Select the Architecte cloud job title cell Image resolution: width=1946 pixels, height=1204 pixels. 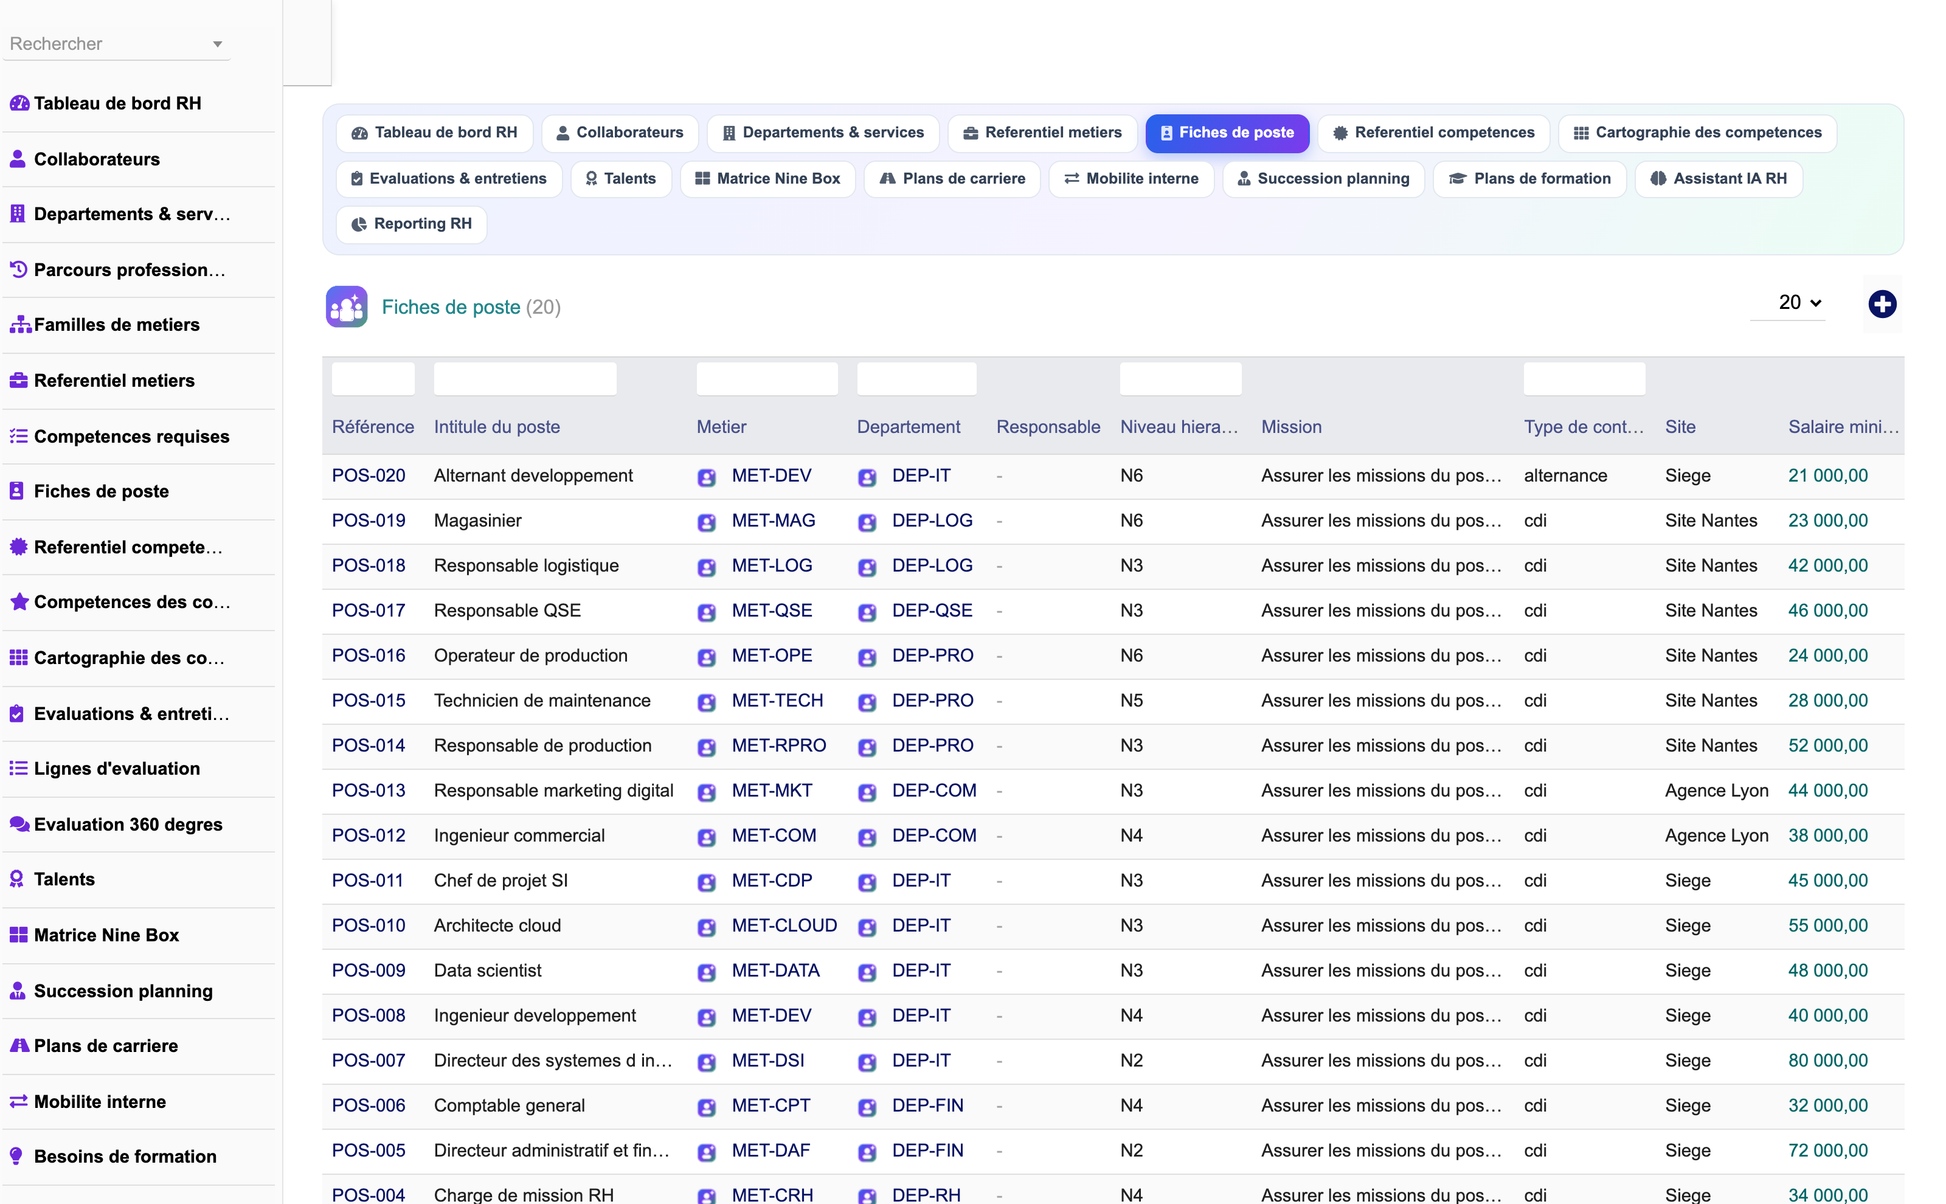497,926
